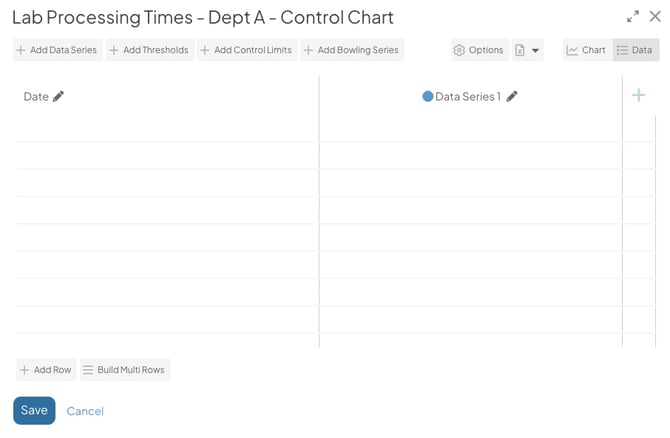This screenshot has width=670, height=438.
Task: Click the Add Row button
Action: pos(46,370)
